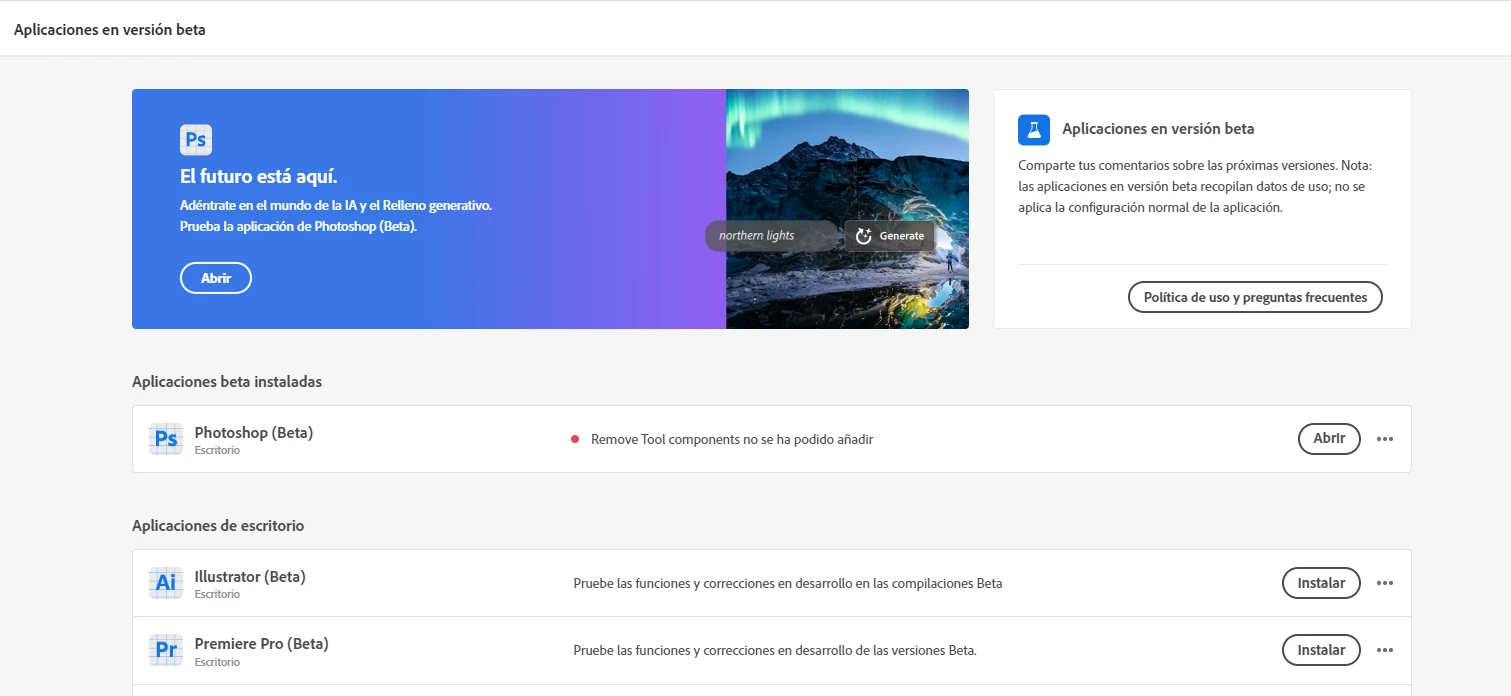Click the Abrir button in the banner
This screenshot has width=1511, height=696.
[x=216, y=278]
